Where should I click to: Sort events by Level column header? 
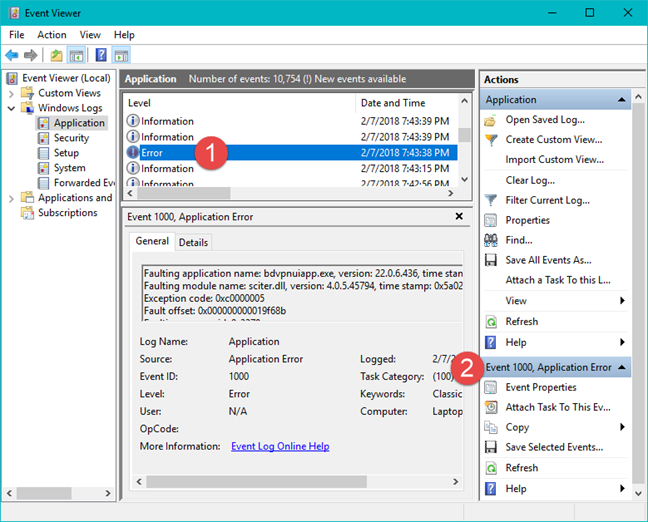tap(240, 103)
